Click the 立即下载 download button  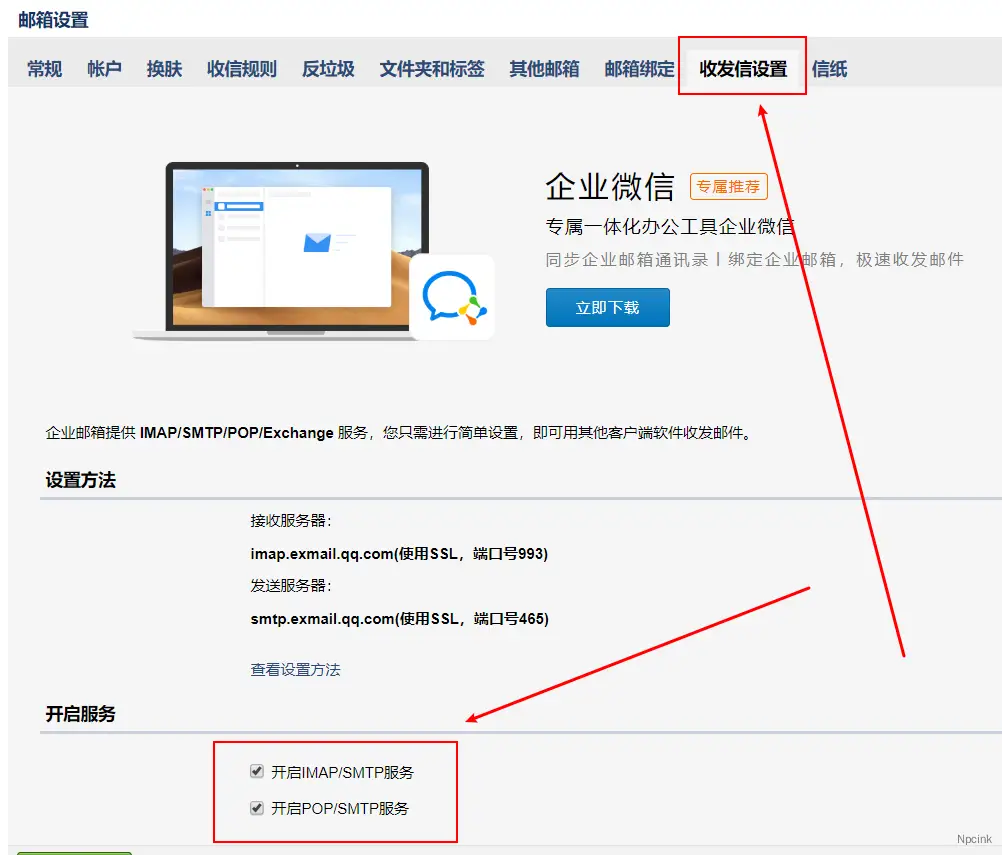coord(608,307)
